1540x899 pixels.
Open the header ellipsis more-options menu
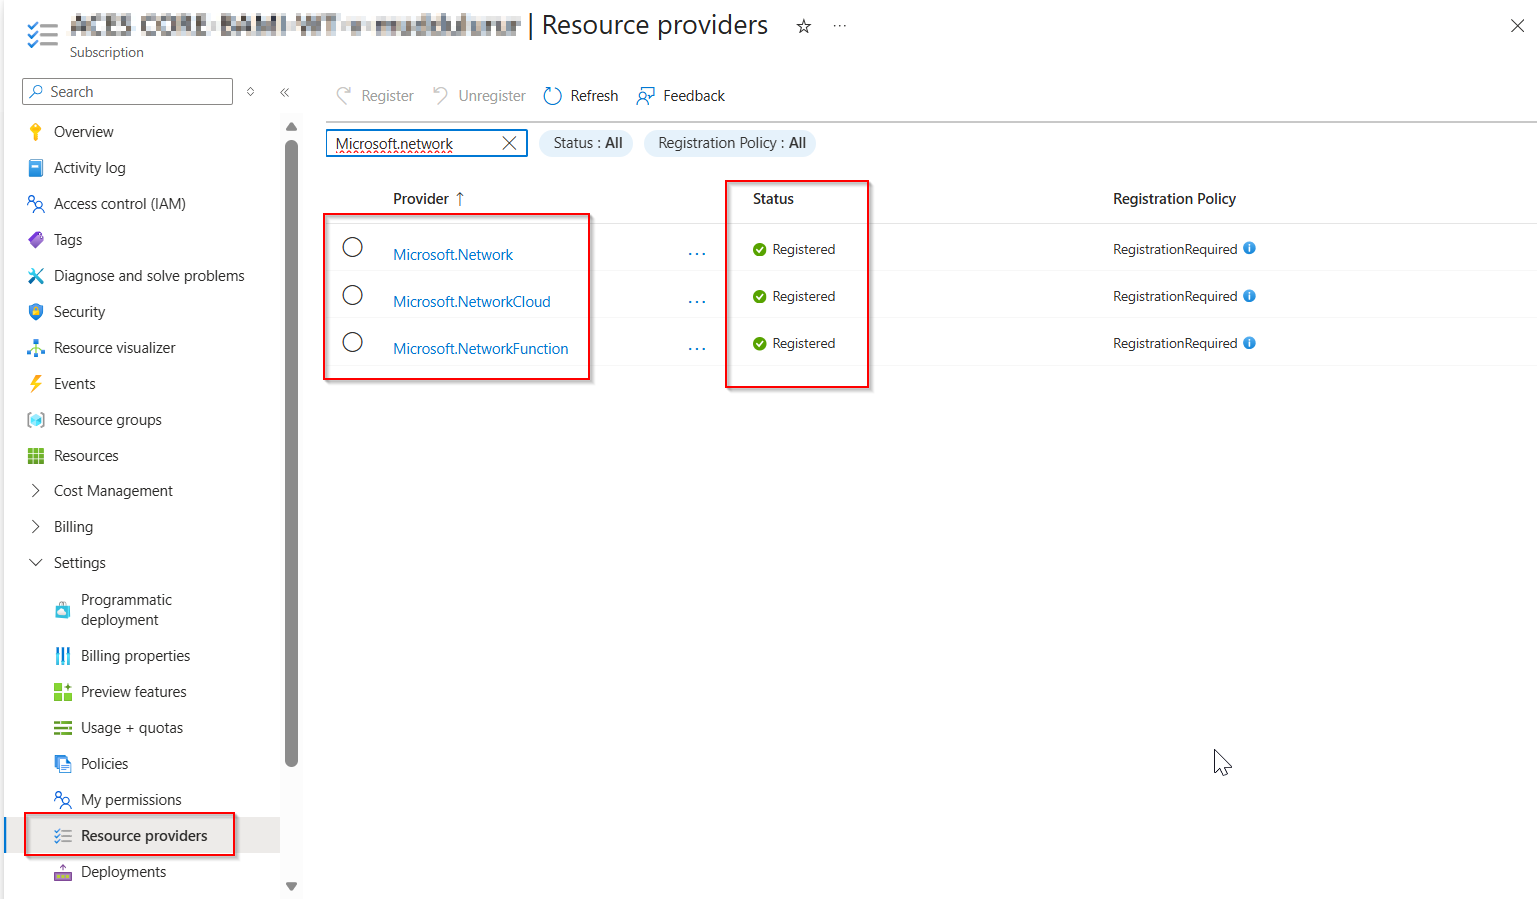pyautogui.click(x=840, y=26)
